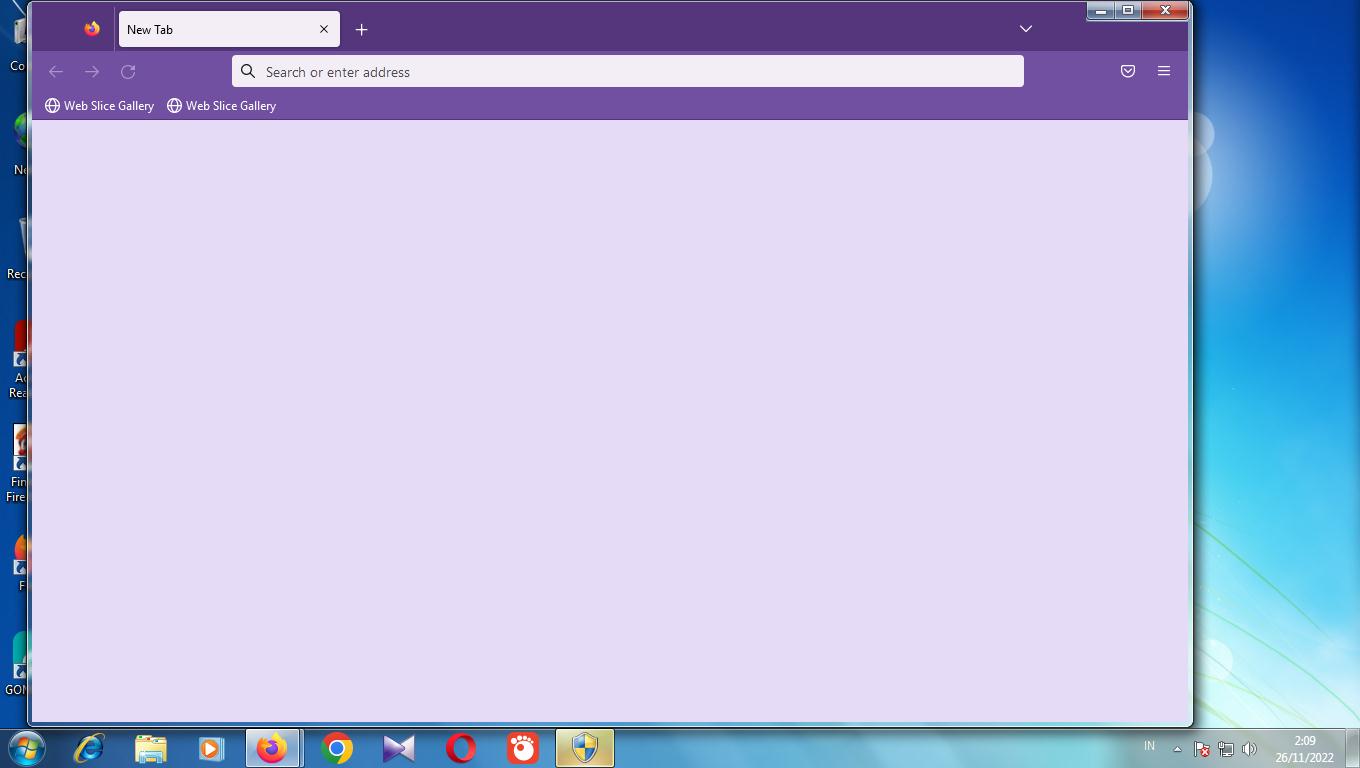Close the New Tab tab

(x=323, y=30)
